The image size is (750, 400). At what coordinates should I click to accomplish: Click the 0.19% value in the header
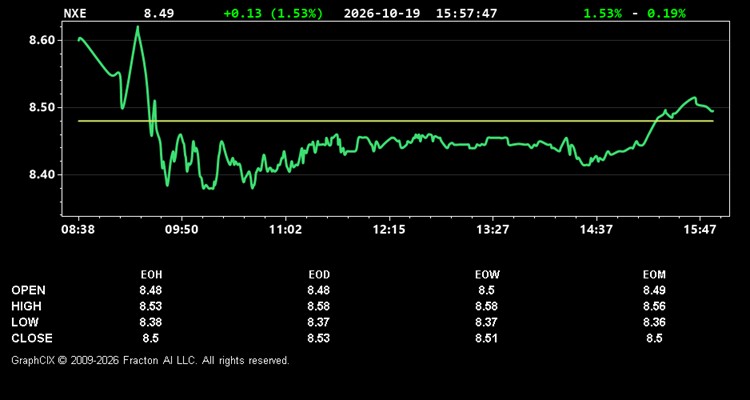[666, 13]
